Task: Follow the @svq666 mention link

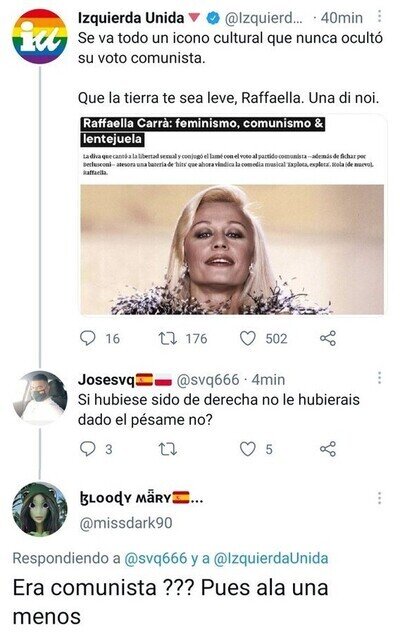Action: [156, 558]
